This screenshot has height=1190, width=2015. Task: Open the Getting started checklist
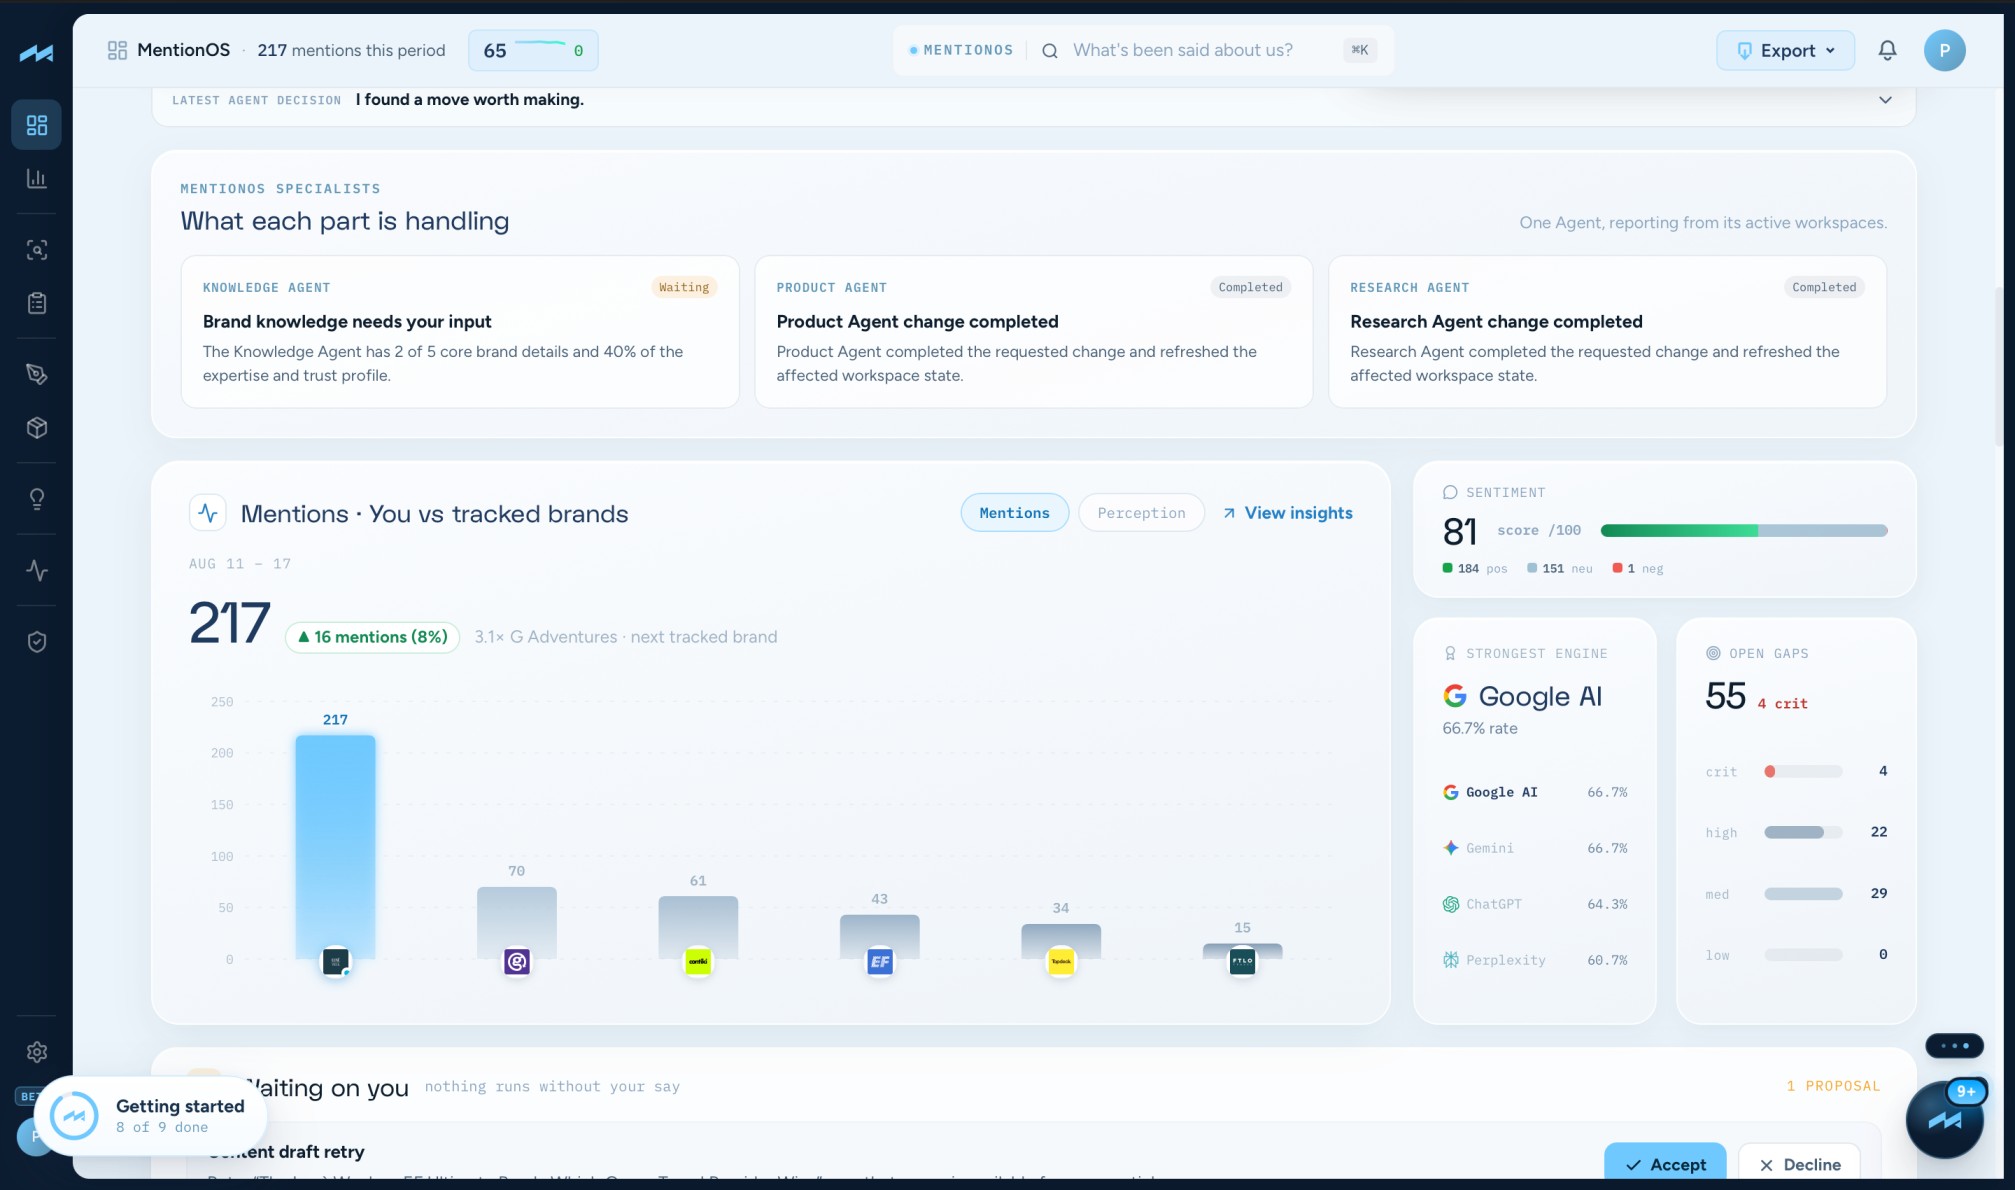[x=152, y=1116]
